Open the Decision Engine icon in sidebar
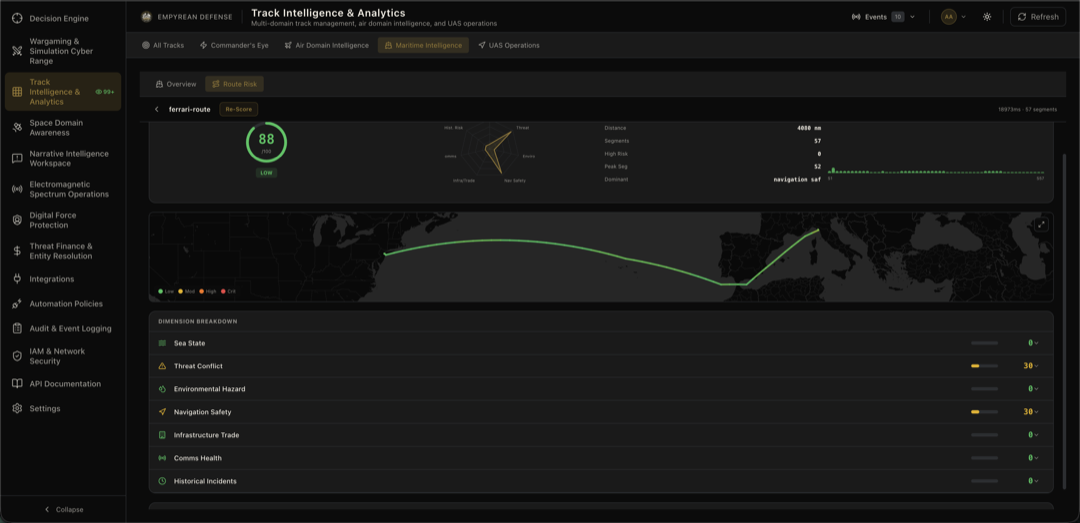 click(x=17, y=17)
